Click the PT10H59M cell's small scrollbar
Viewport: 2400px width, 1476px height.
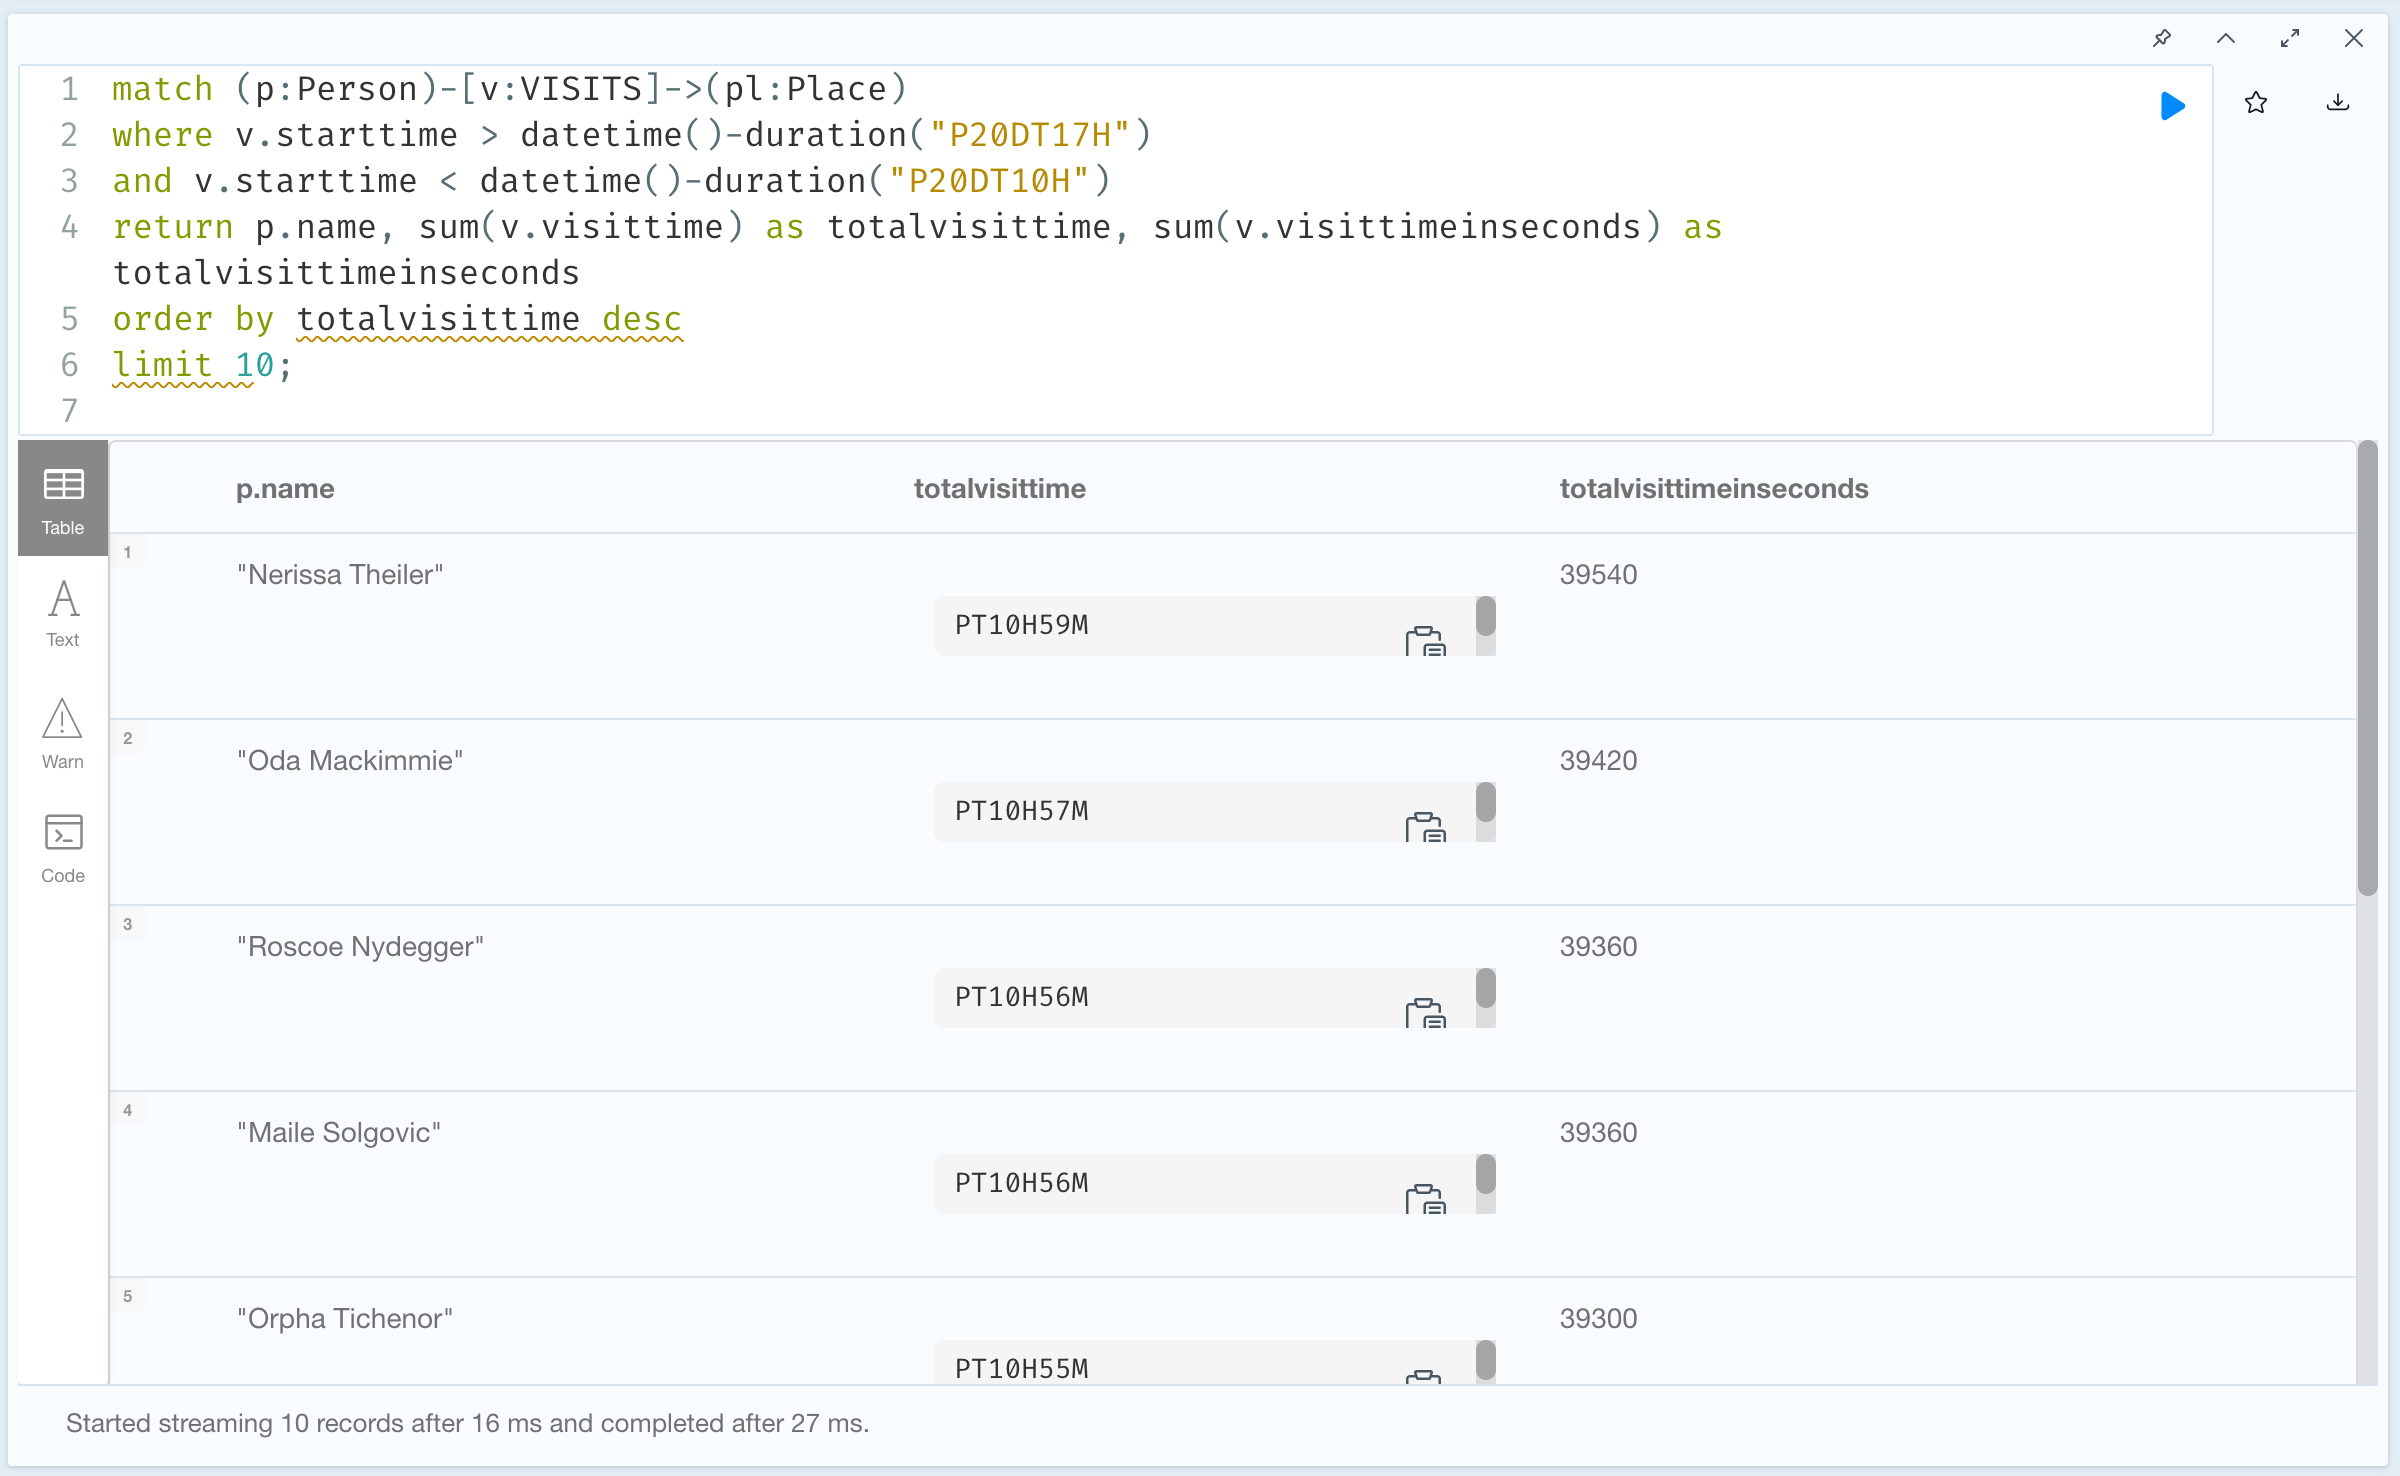[x=1486, y=617]
